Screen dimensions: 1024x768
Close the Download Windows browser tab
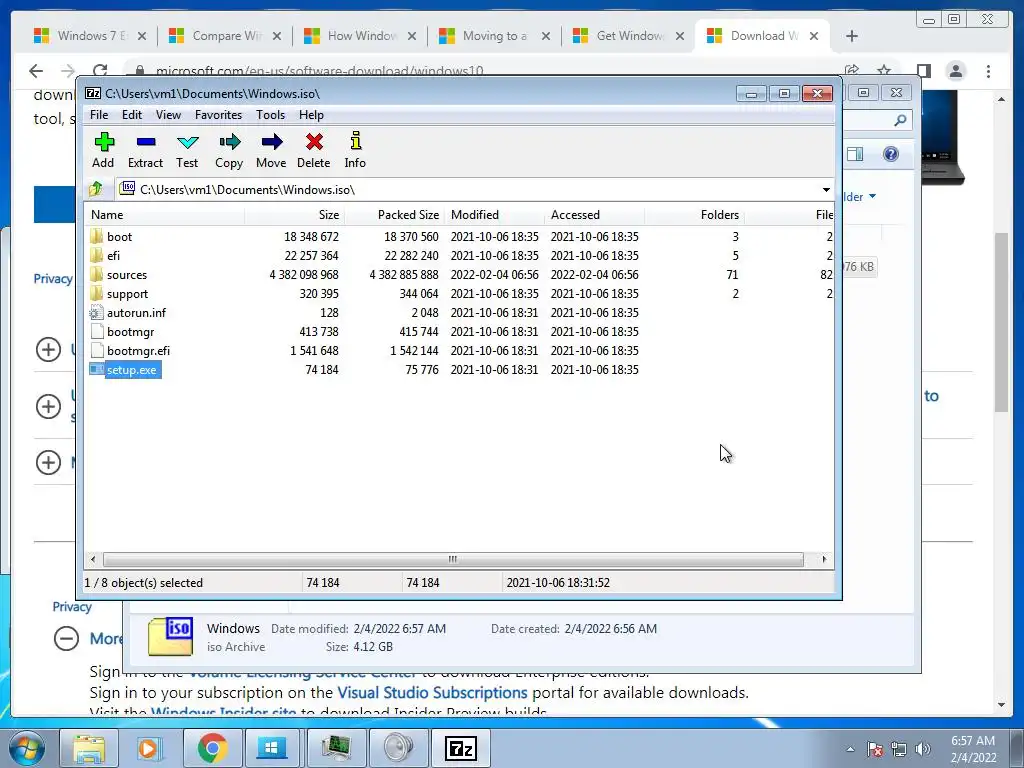[814, 36]
